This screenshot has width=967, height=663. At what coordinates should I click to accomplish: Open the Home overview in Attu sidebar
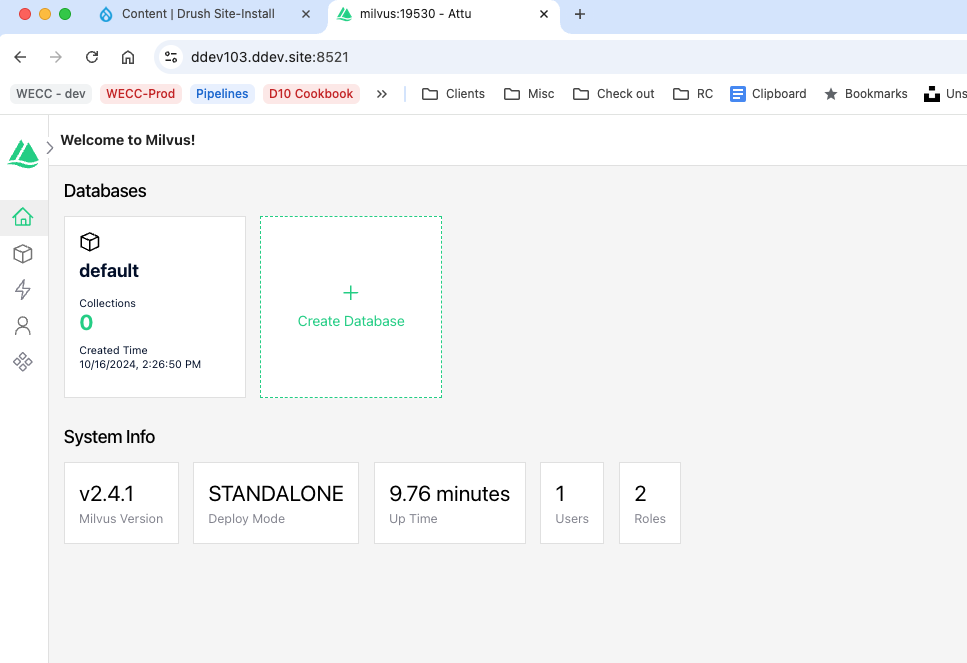(23, 217)
